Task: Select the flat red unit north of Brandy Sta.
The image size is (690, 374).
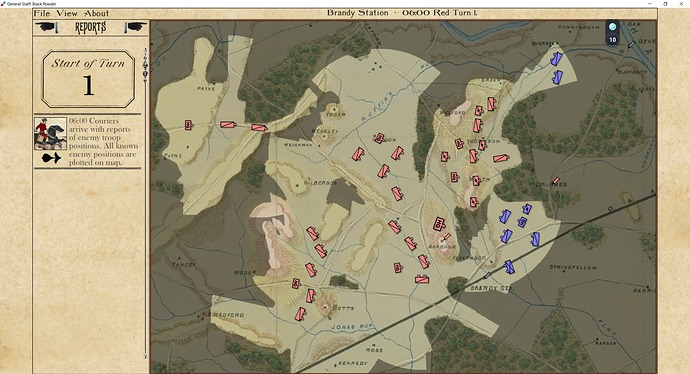Action: (422, 279)
